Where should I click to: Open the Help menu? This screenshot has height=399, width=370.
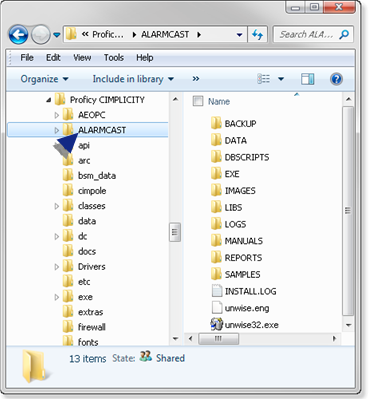click(144, 58)
